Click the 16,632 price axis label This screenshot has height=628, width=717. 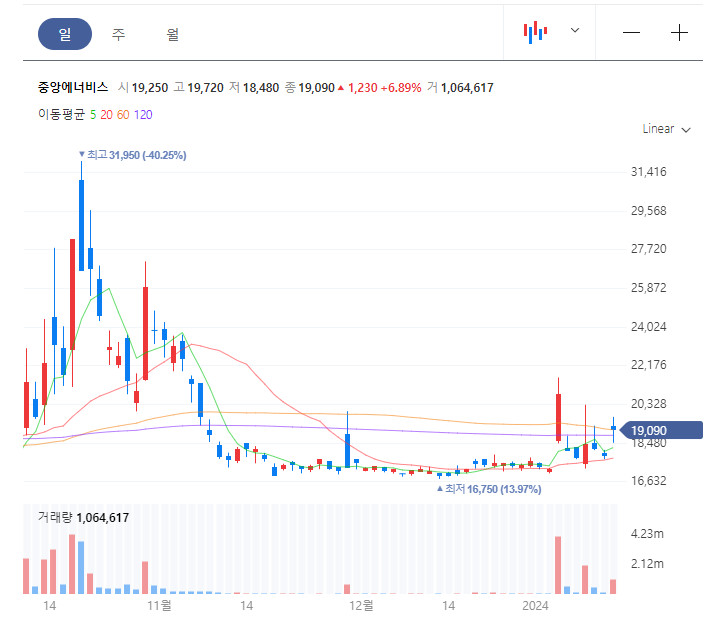click(x=648, y=481)
